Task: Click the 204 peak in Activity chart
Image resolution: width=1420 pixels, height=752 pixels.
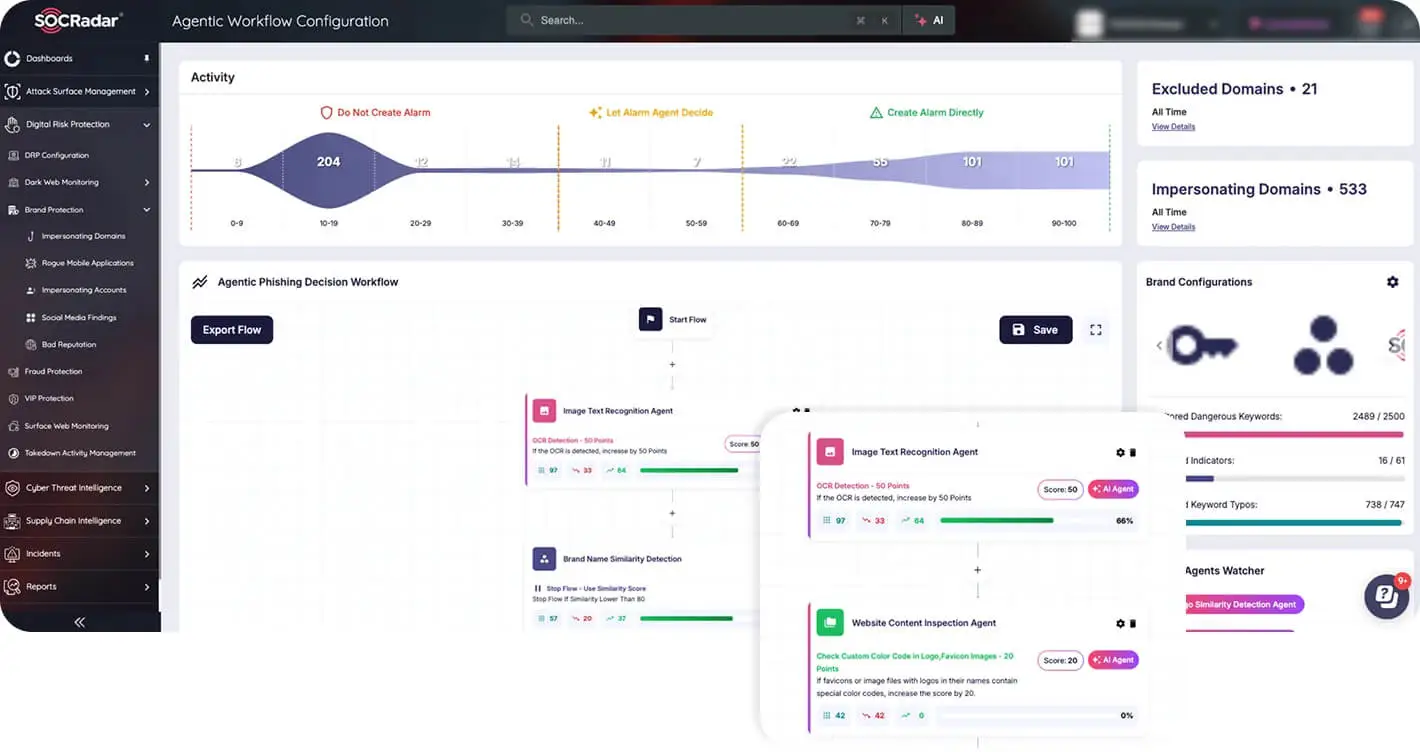Action: 329,162
